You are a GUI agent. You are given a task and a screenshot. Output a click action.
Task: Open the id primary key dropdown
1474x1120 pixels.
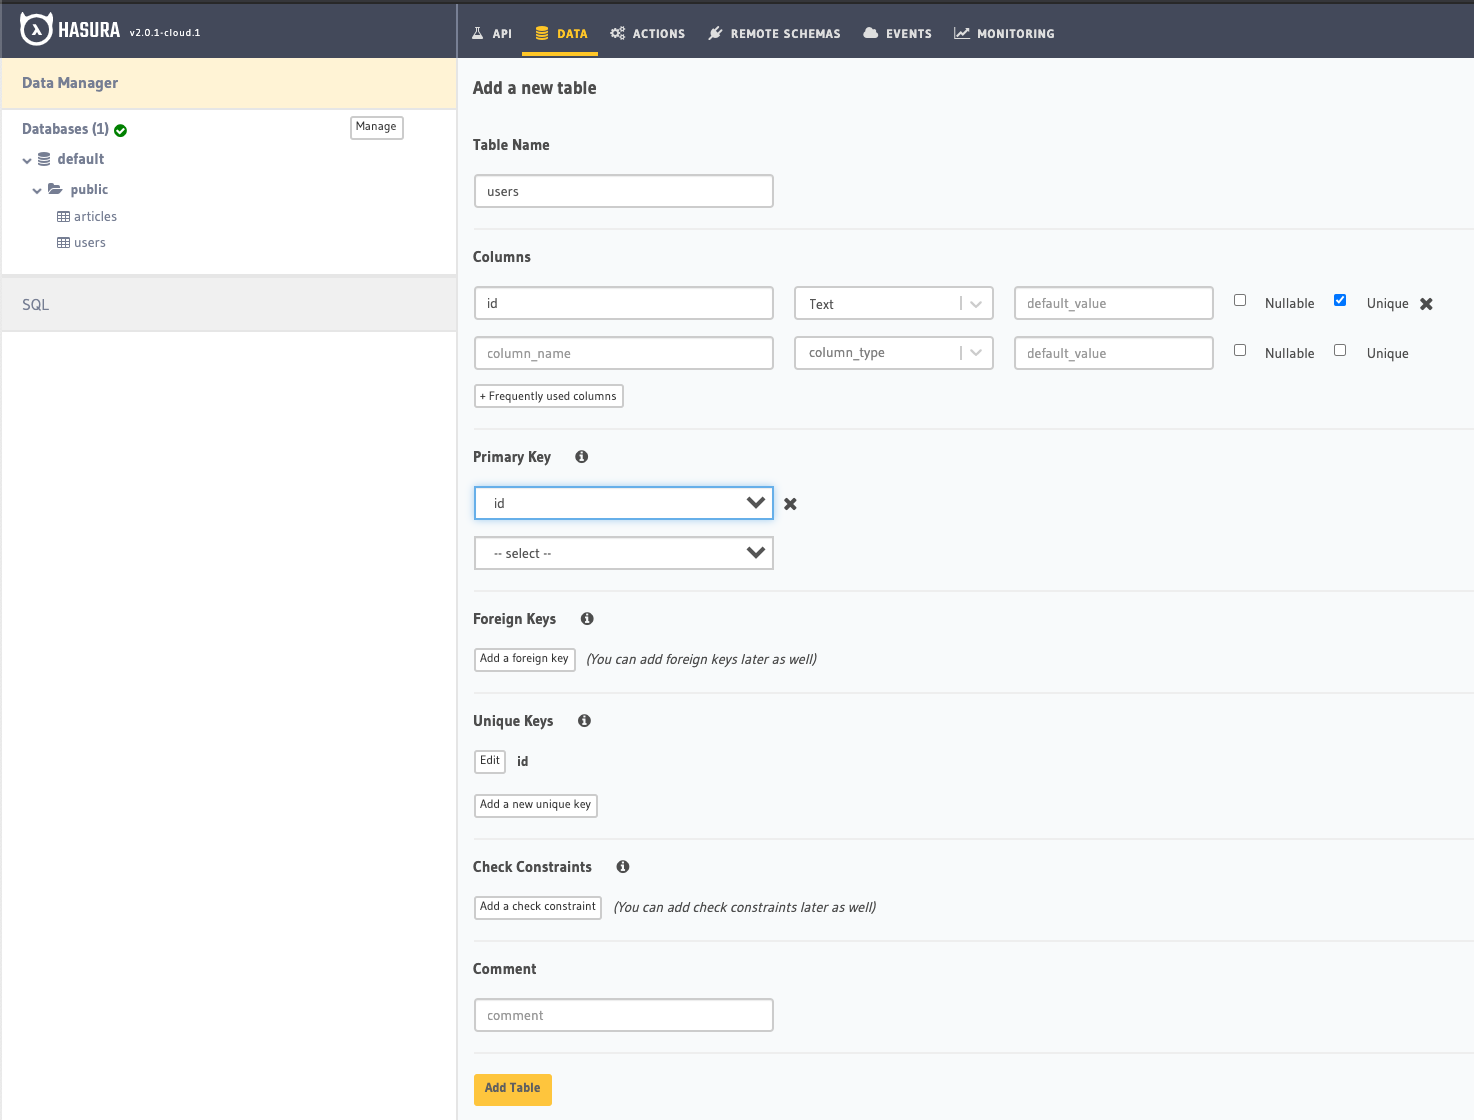point(624,503)
